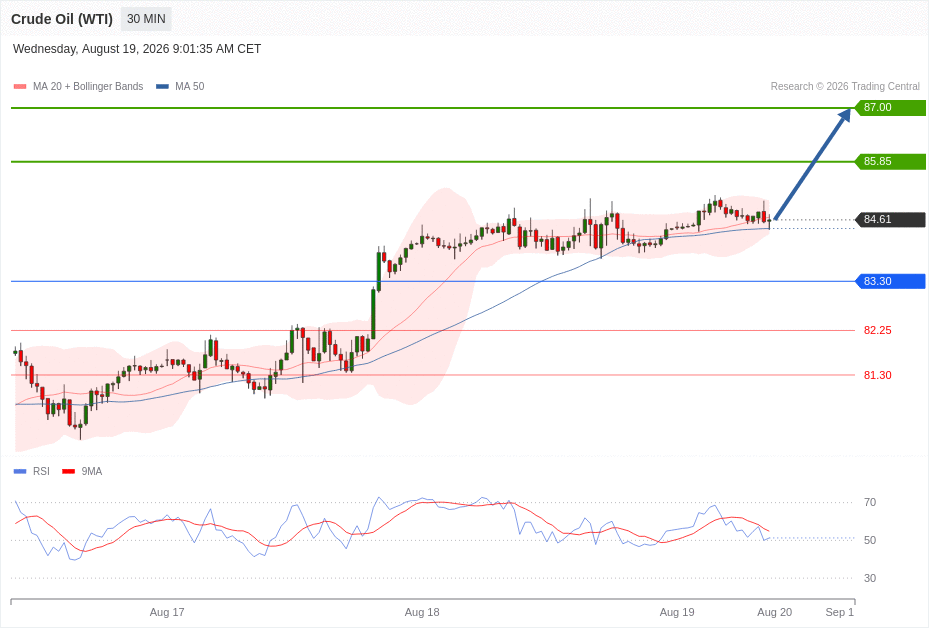Click the 81.30 support price value
This screenshot has width=929, height=629.
click(x=877, y=376)
